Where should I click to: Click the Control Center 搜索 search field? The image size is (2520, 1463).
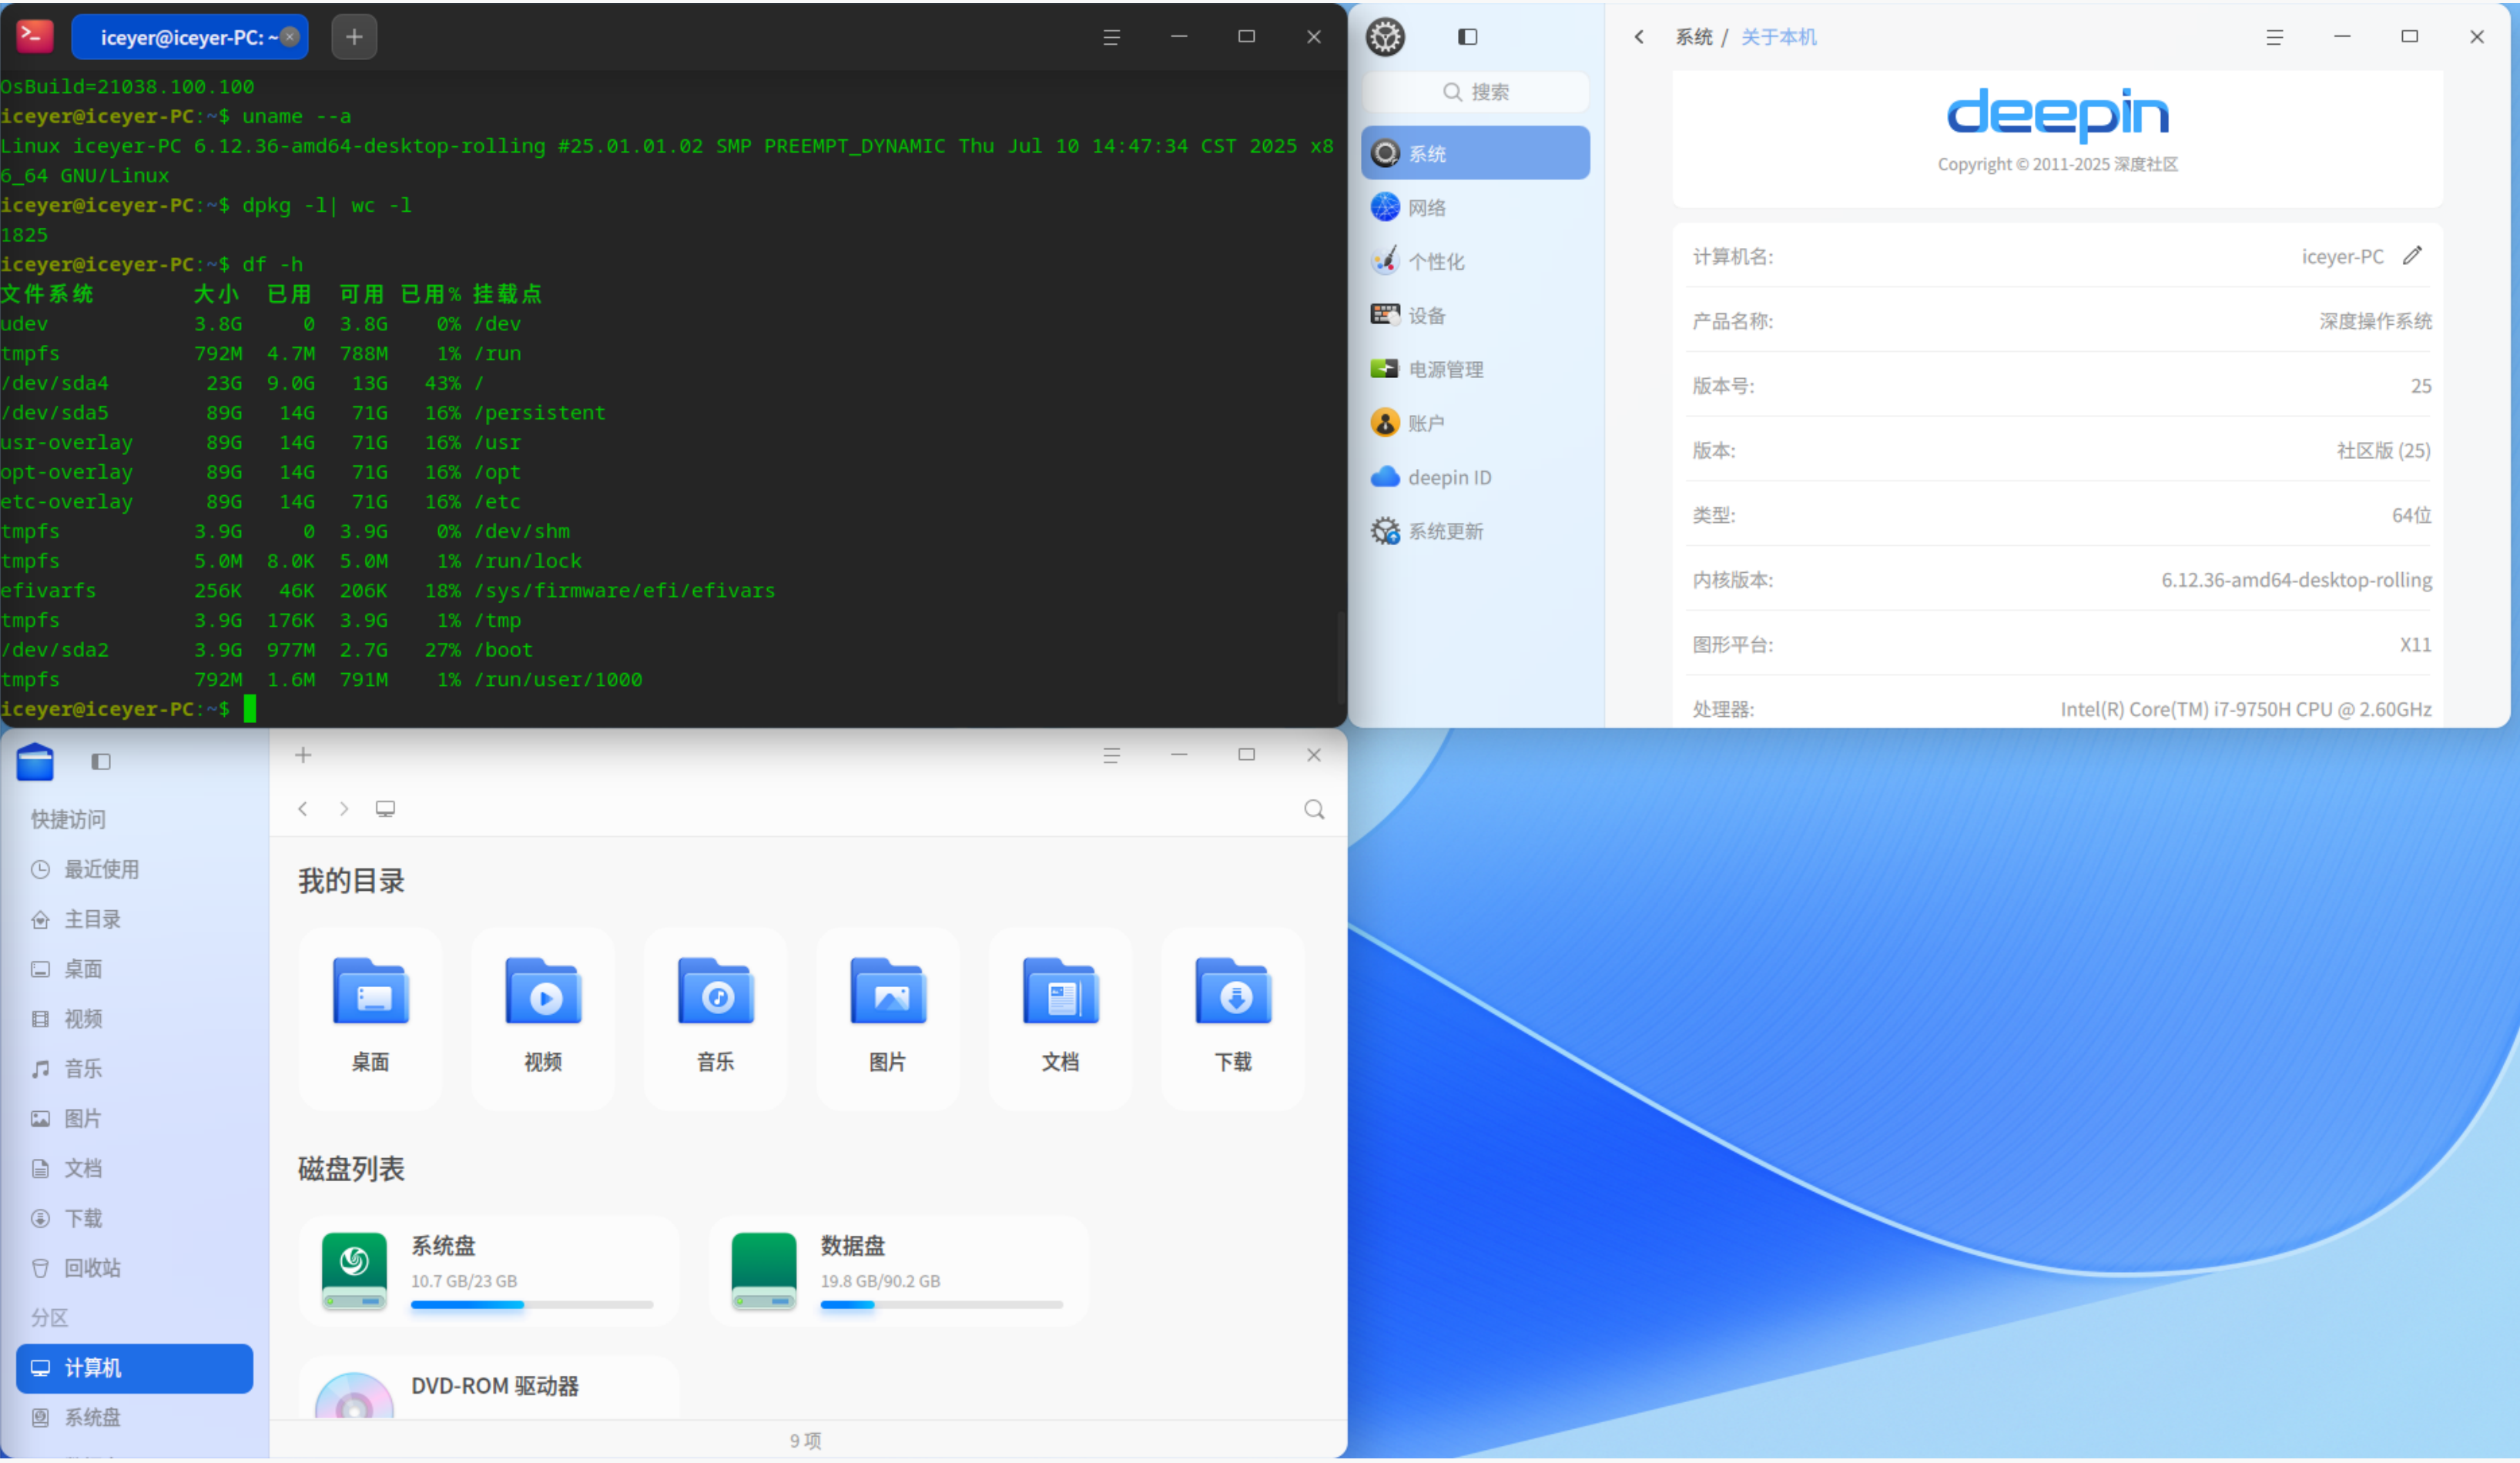coord(1475,92)
